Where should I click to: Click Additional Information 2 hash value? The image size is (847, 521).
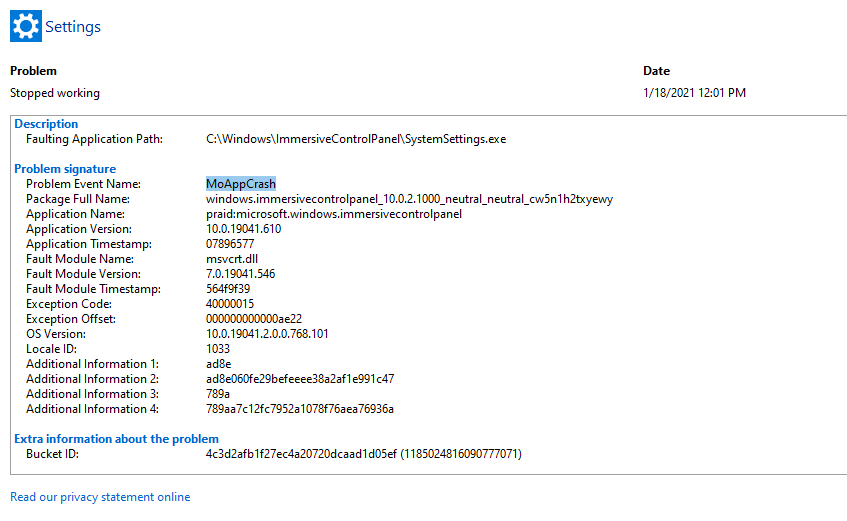pos(300,379)
